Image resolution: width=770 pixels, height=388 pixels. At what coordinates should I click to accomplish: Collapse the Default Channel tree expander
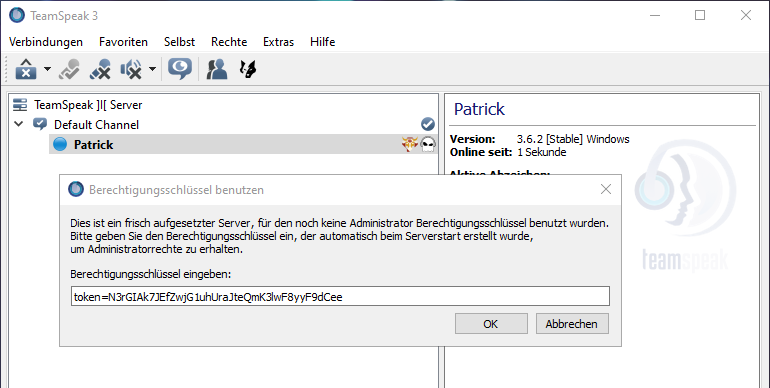(19, 124)
